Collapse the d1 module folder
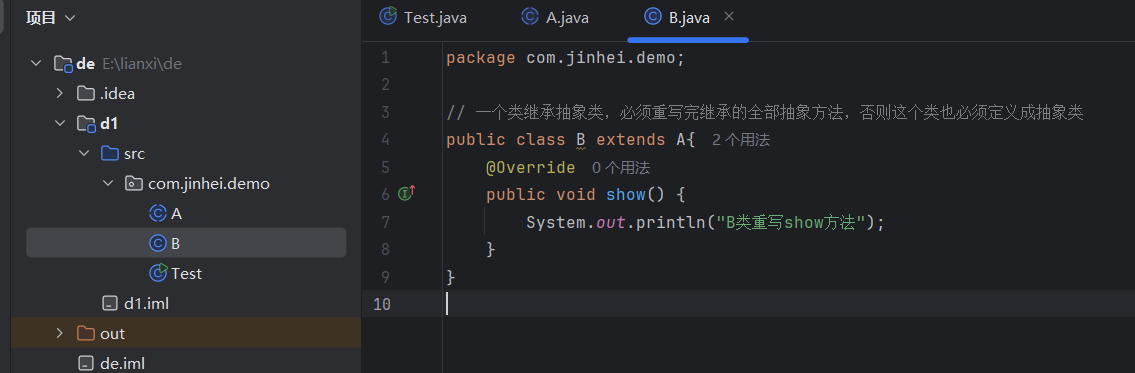1135x373 pixels. click(x=59, y=124)
